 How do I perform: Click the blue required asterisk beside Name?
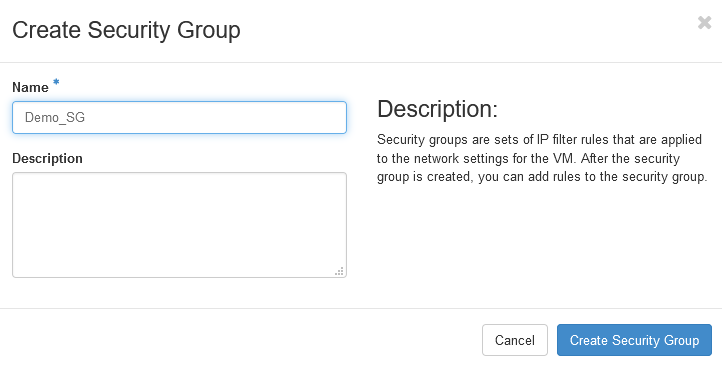click(56, 82)
